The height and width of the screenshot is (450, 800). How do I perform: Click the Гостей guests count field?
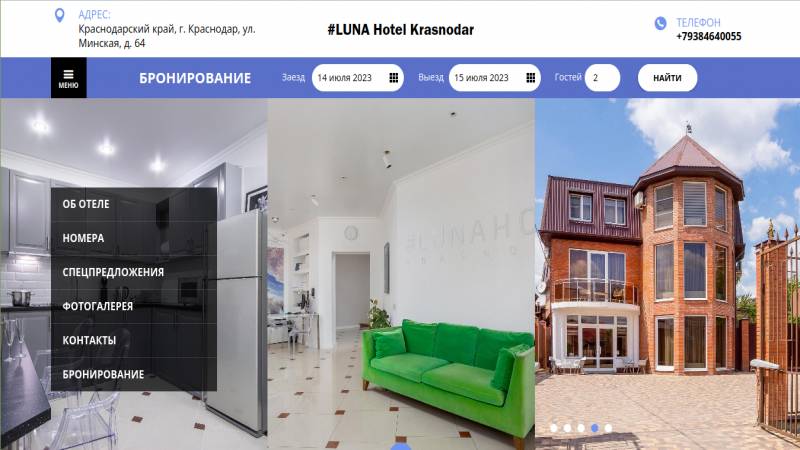[603, 78]
